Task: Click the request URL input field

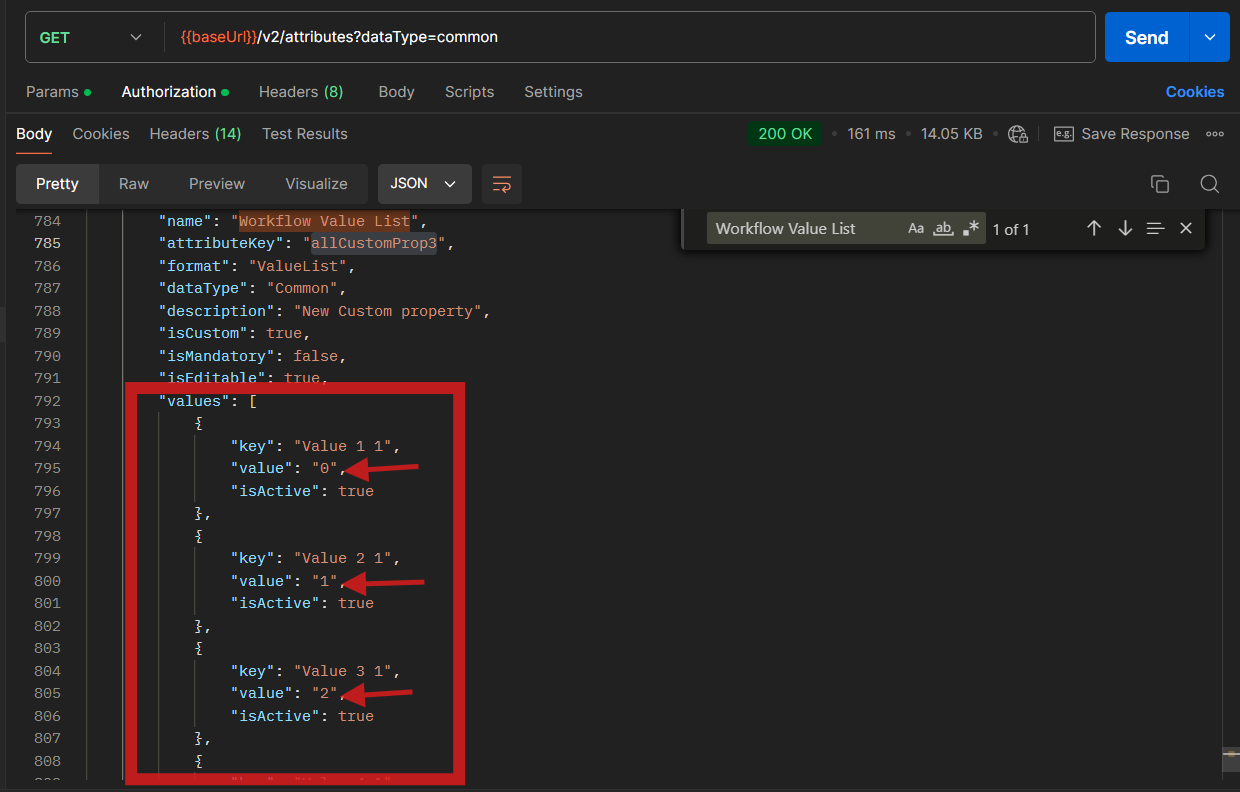Action: 630,38
